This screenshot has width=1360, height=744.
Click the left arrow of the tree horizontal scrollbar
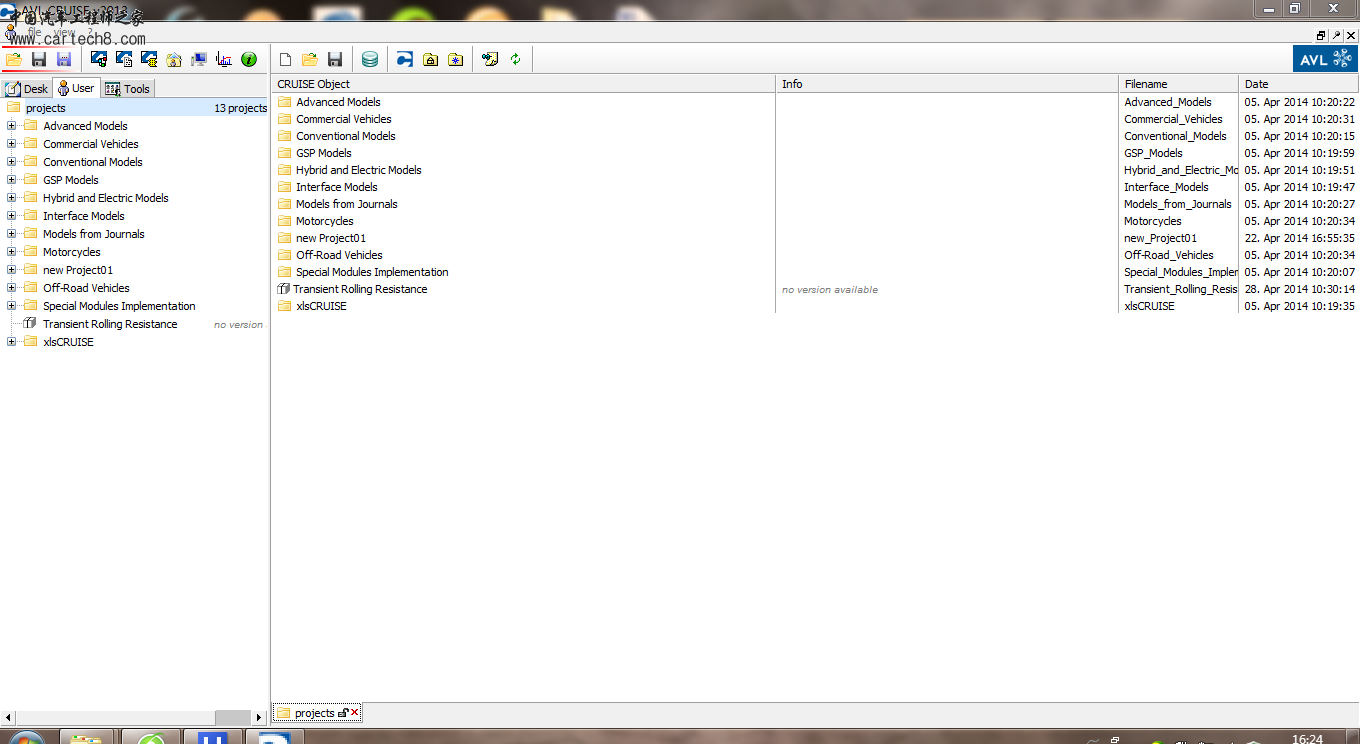[x=8, y=718]
